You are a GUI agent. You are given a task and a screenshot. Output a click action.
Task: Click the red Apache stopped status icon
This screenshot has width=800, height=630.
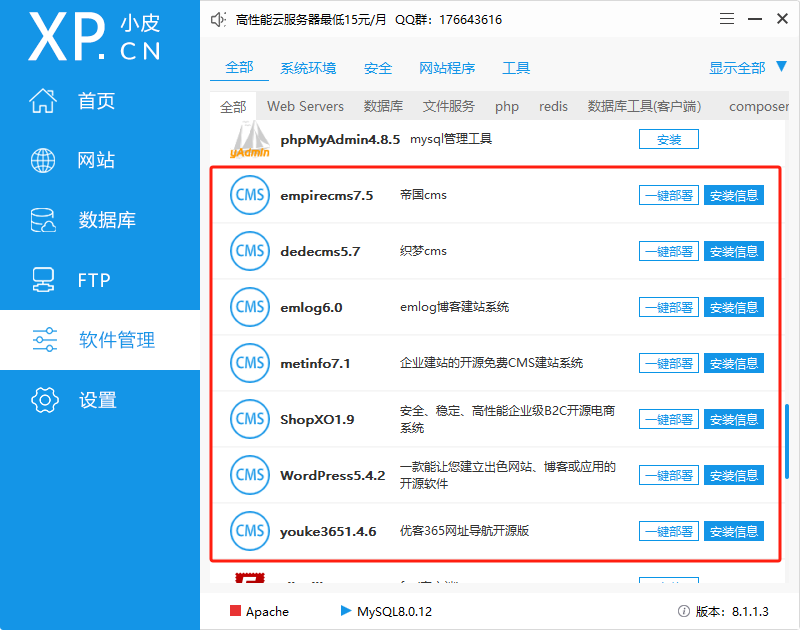235,611
